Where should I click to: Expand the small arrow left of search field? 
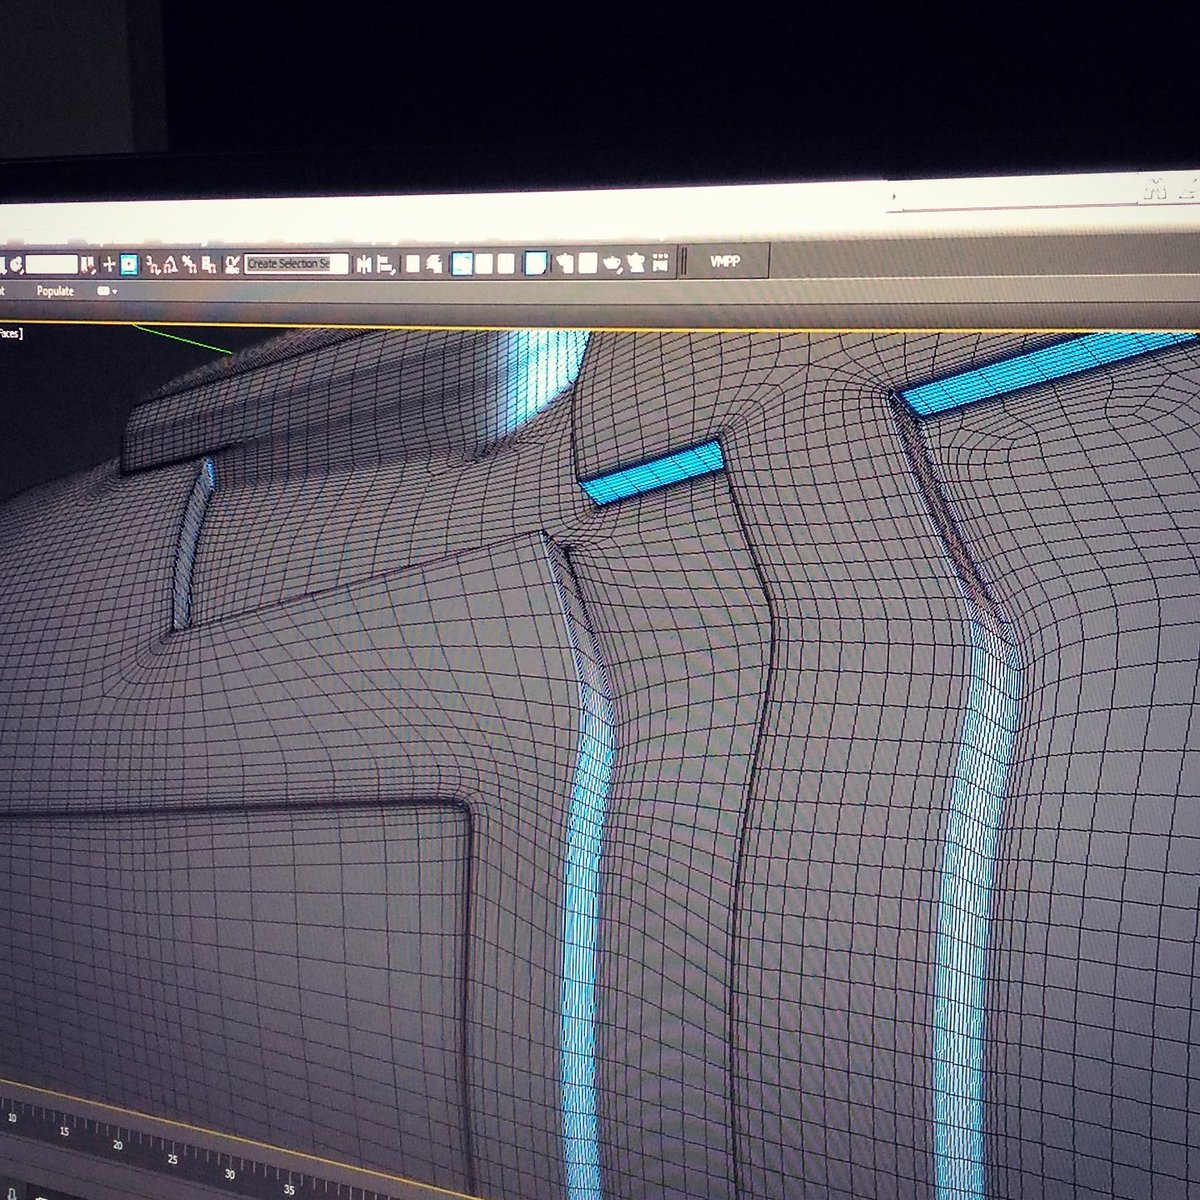[x=894, y=196]
